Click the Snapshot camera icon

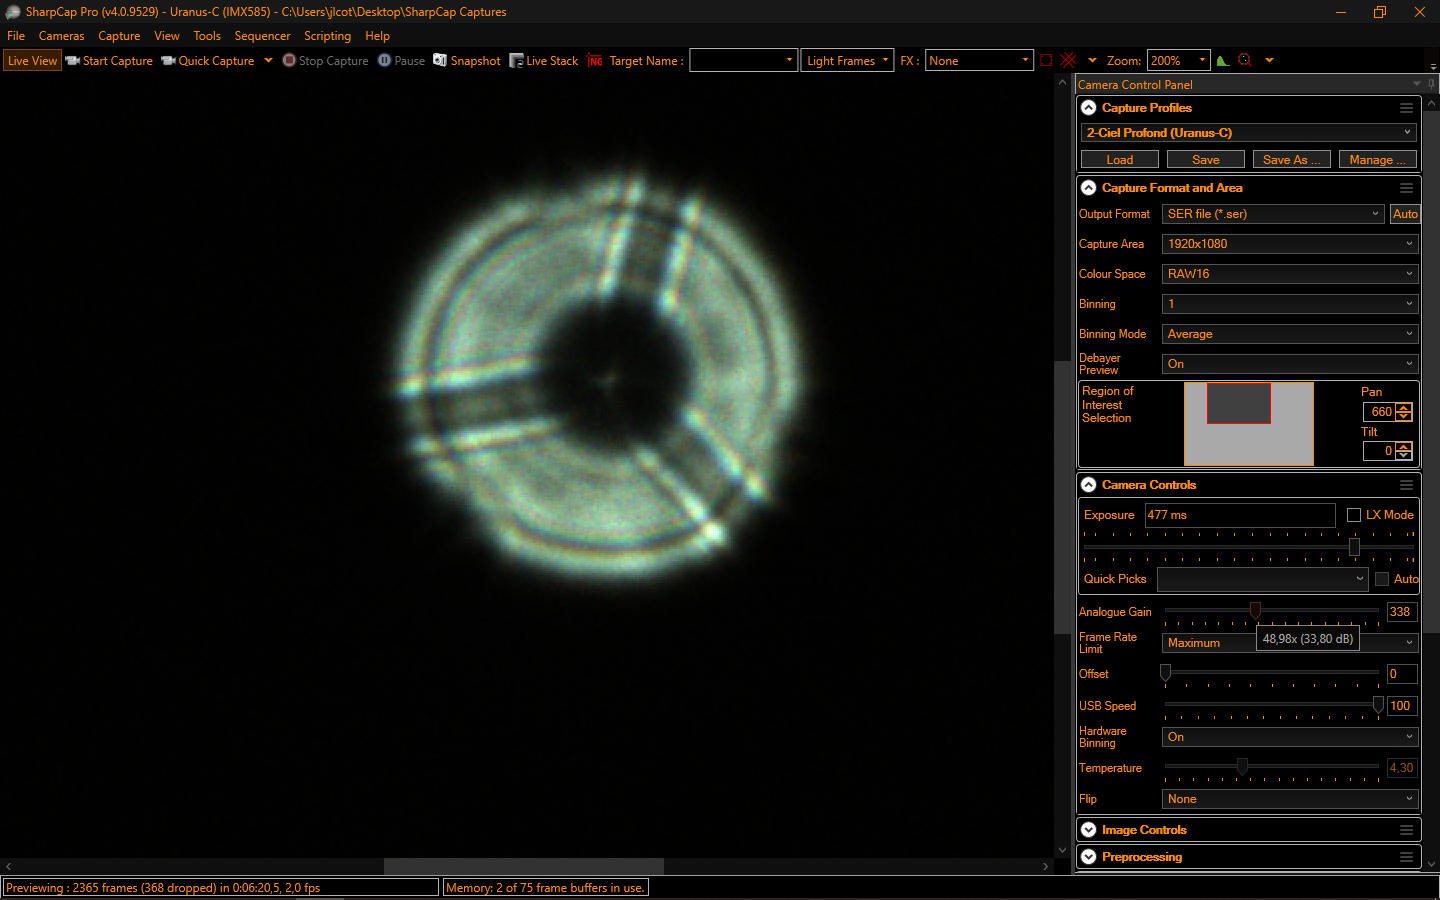(x=440, y=60)
